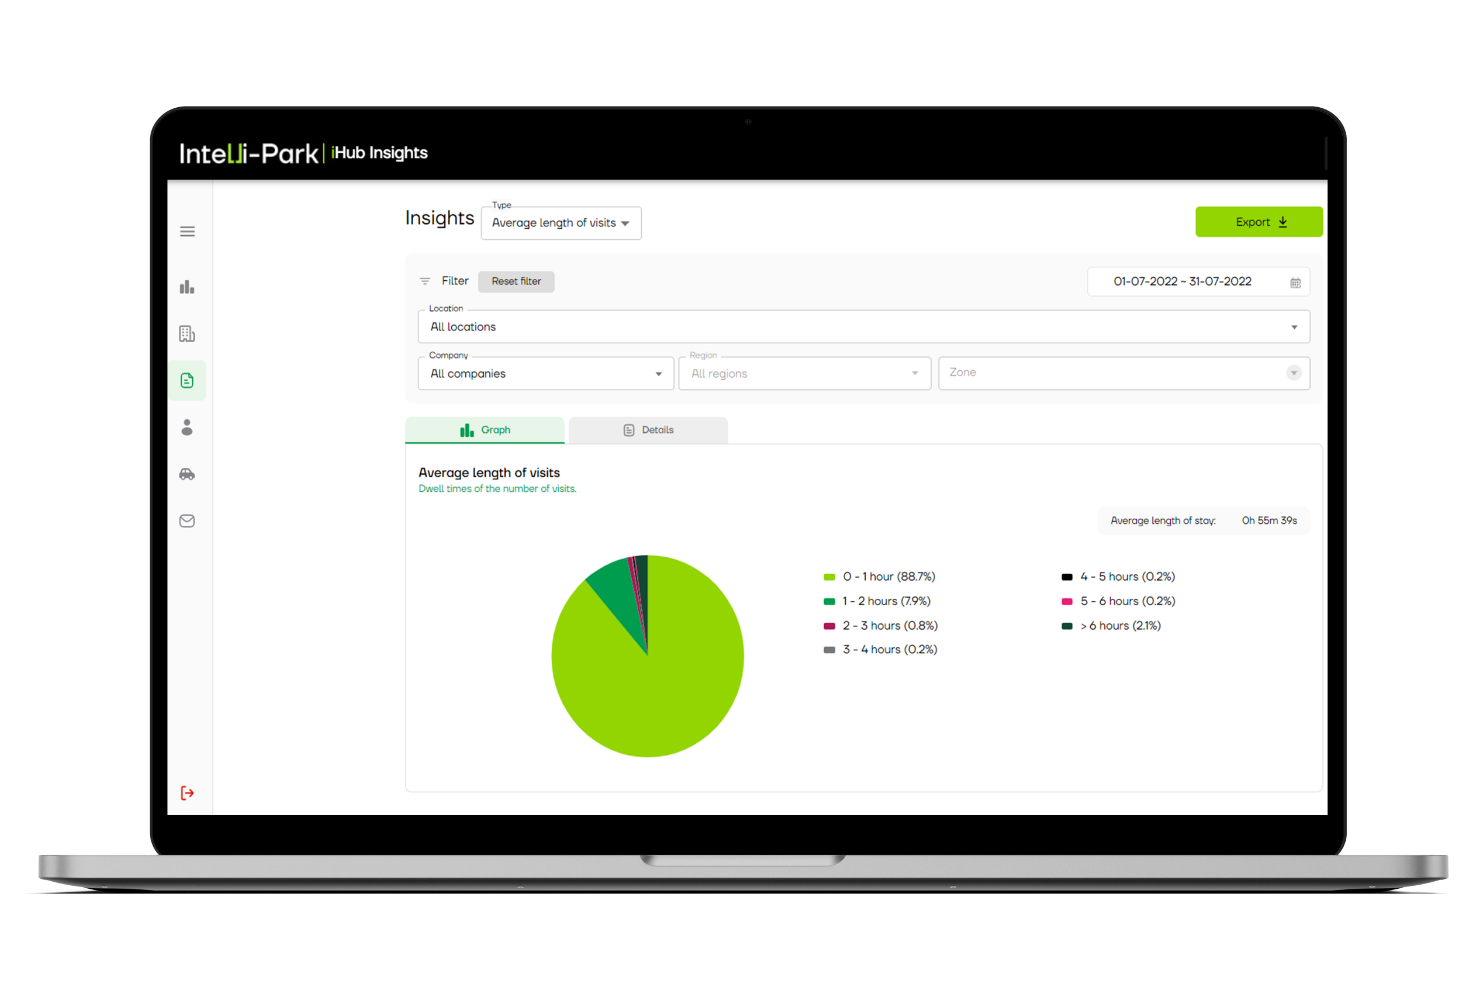Open the bar chart dashboard icon
This screenshot has width=1480, height=1000.
[187, 287]
